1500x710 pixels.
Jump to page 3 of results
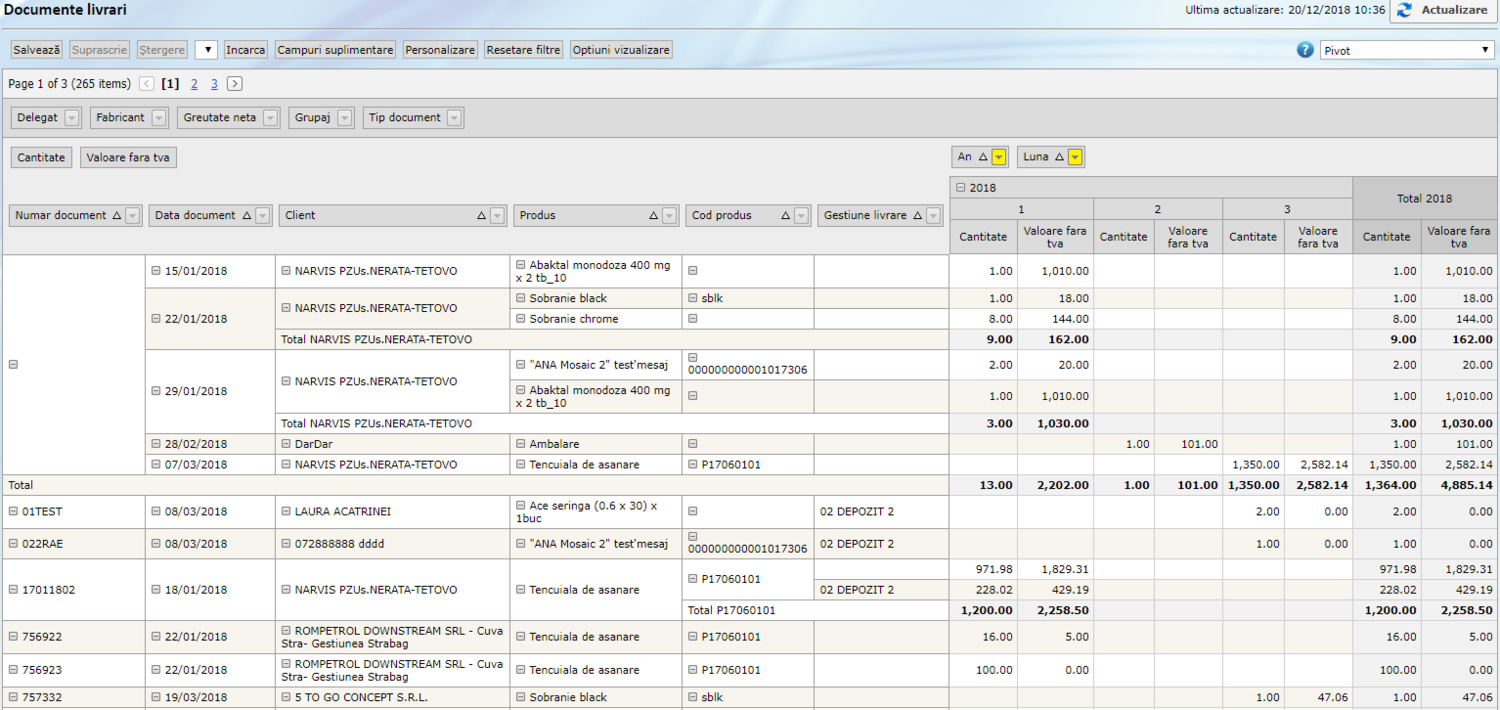tap(214, 84)
